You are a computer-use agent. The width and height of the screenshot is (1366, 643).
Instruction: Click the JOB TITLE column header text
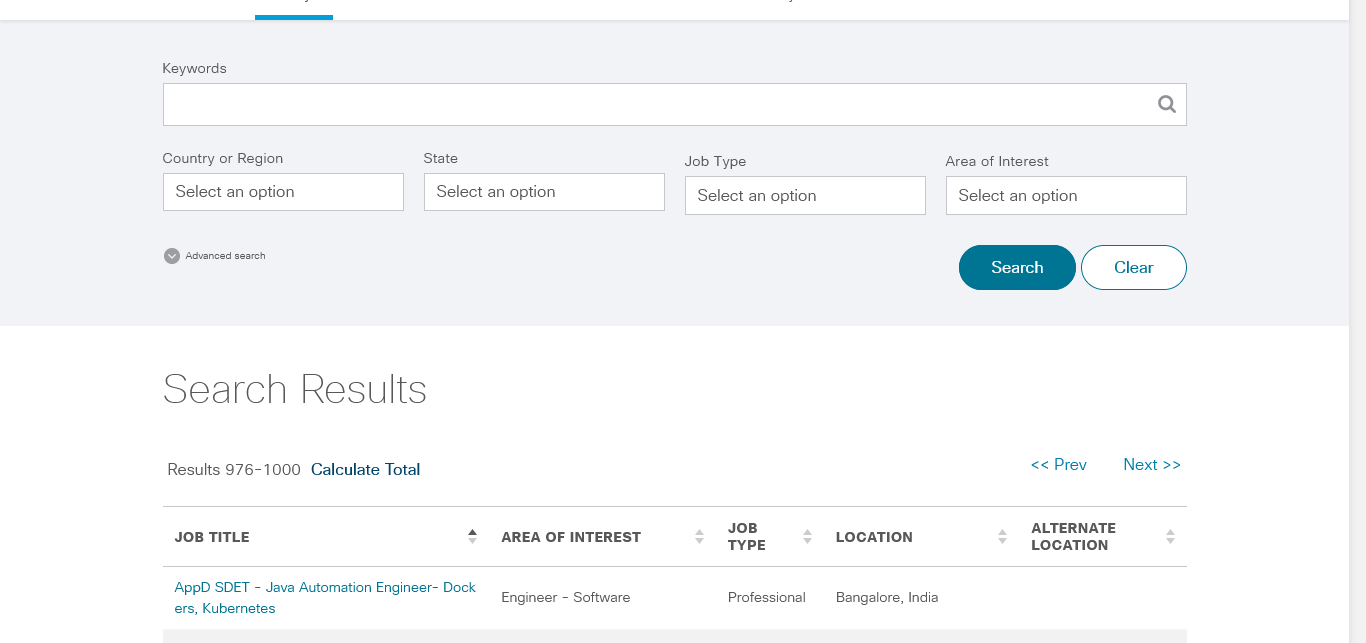click(x=212, y=537)
